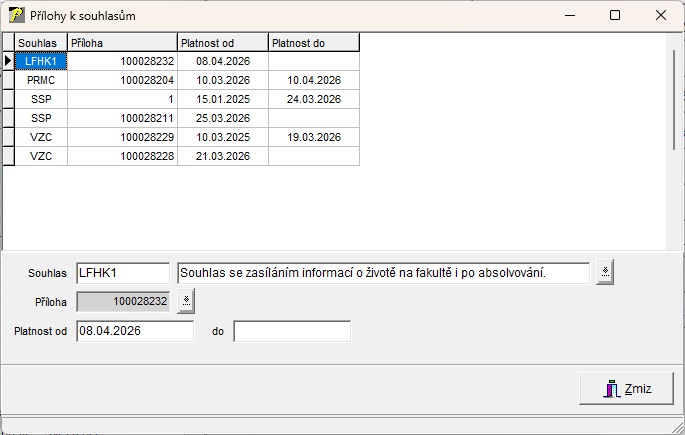Click the Zmiz button

click(x=626, y=389)
